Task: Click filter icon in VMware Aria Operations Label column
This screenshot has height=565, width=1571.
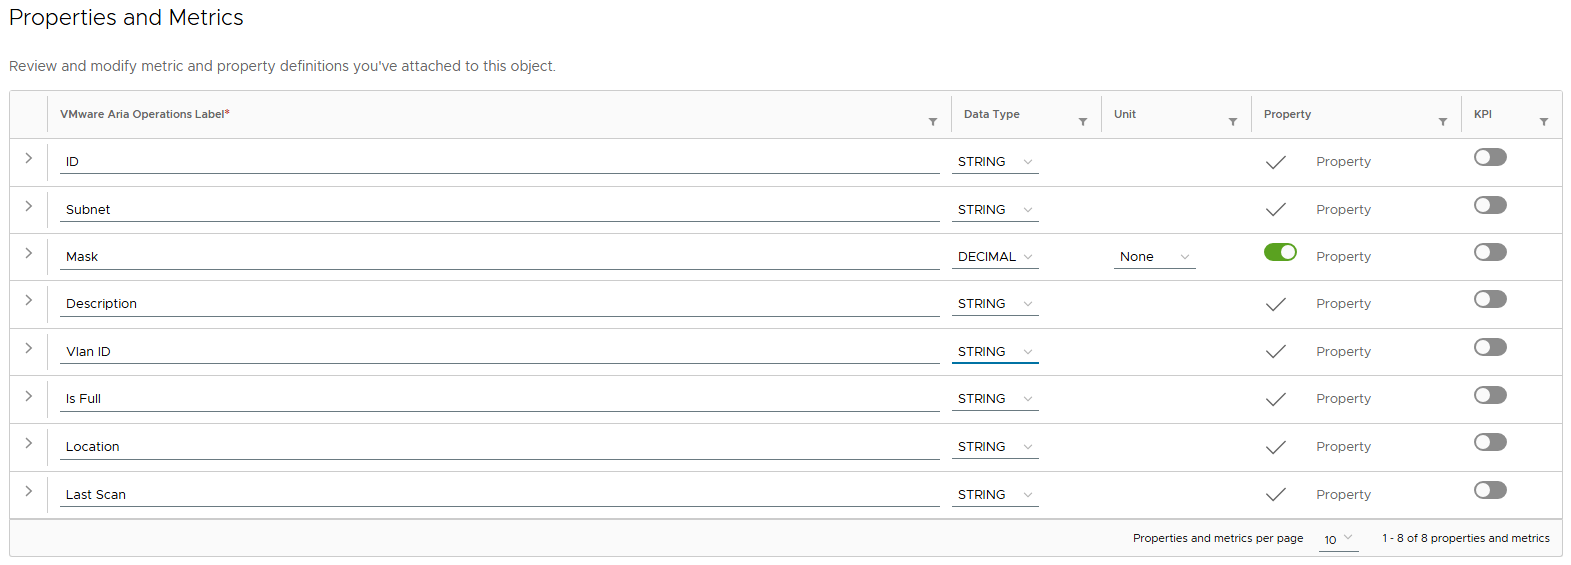Action: pyautogui.click(x=932, y=122)
